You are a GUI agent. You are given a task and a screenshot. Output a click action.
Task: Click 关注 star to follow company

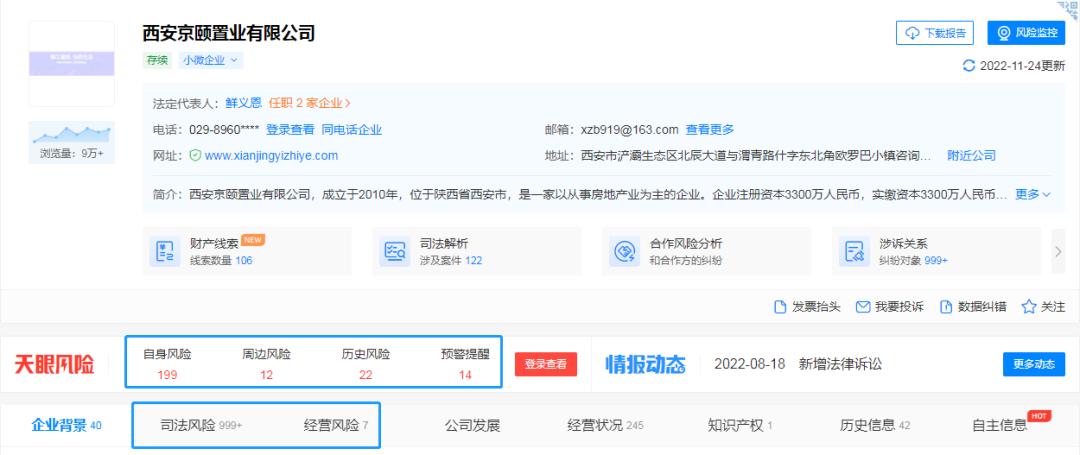tap(1043, 307)
